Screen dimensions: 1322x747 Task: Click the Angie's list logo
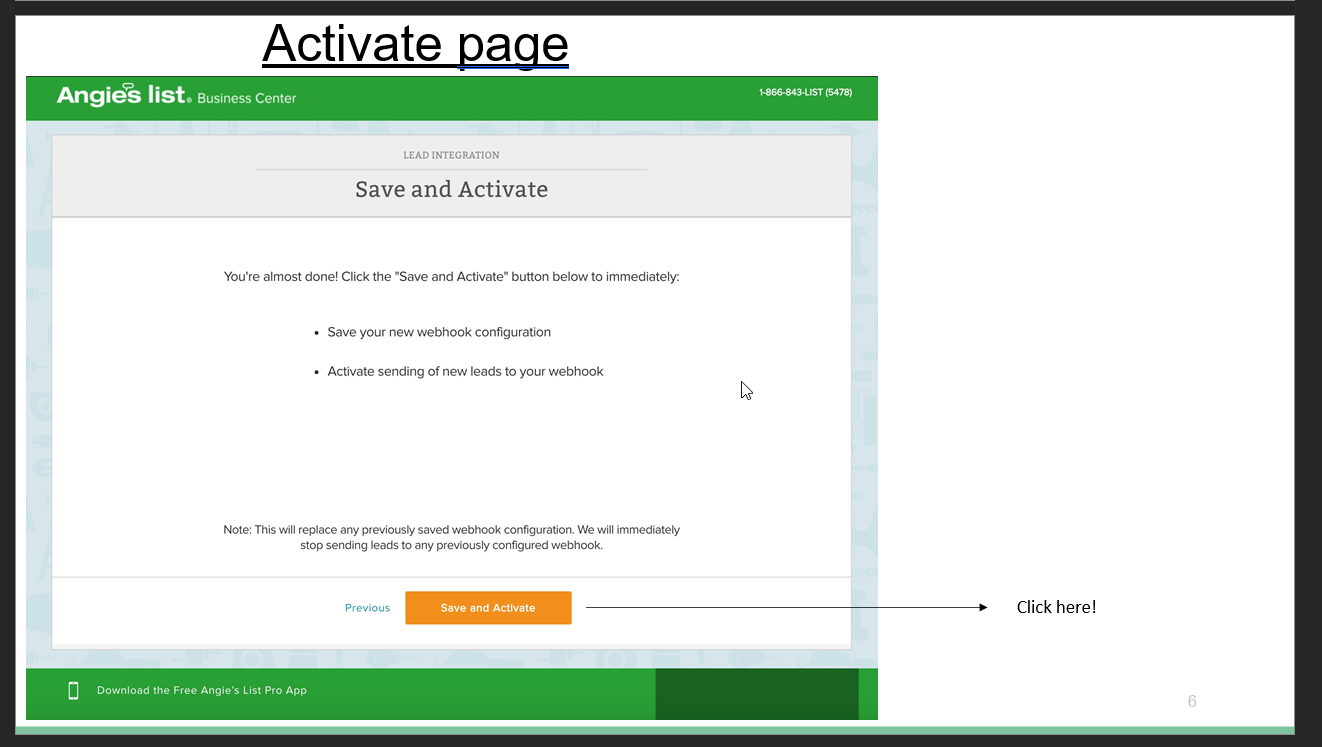(122, 96)
